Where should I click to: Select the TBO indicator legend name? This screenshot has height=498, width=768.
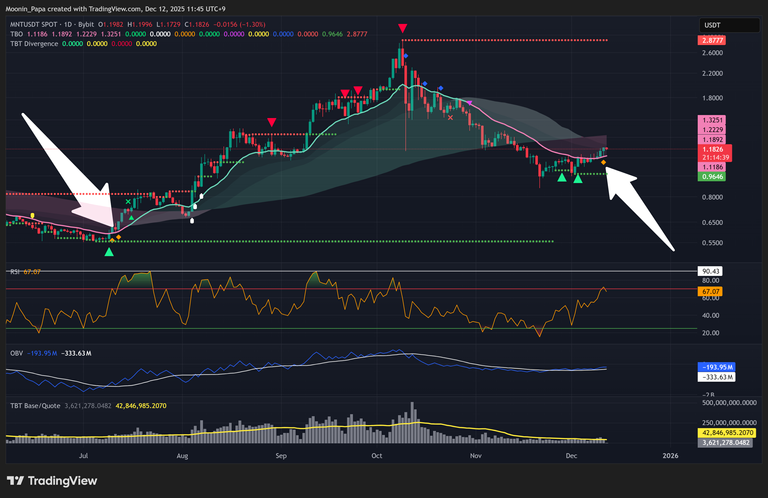(14, 33)
